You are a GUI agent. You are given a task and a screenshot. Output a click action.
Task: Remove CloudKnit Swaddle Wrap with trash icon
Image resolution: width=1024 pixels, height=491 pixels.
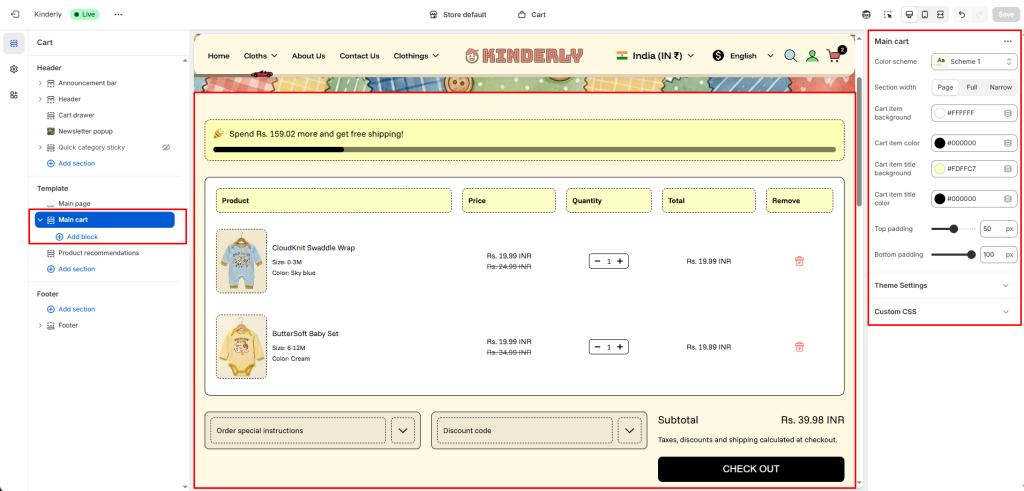(799, 261)
